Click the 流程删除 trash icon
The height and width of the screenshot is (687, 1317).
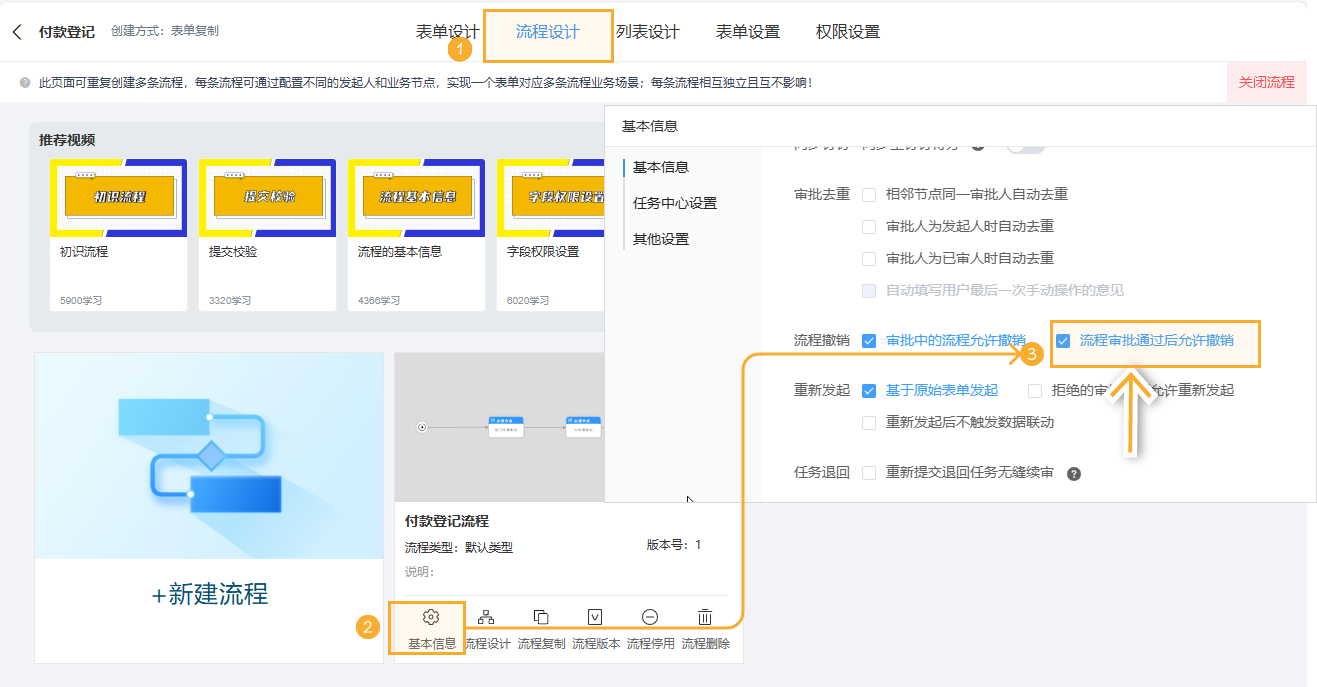click(x=705, y=617)
